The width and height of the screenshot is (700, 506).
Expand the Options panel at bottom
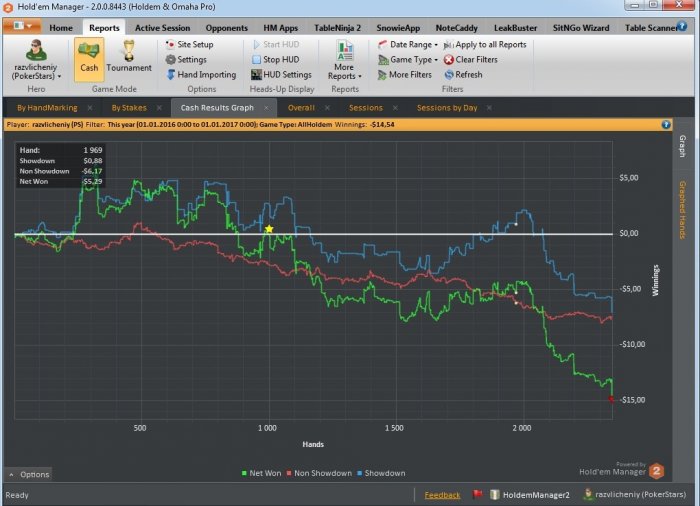(x=29, y=474)
